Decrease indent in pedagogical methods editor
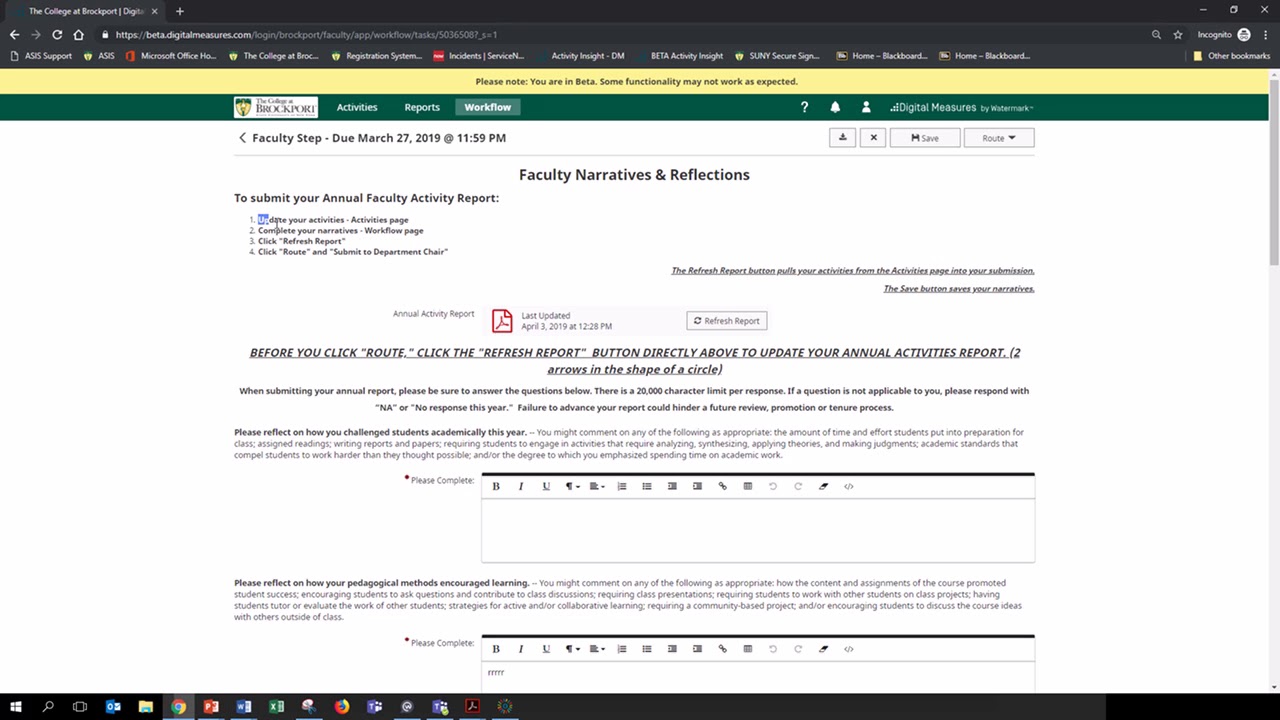This screenshot has width=1280, height=720. point(672,649)
